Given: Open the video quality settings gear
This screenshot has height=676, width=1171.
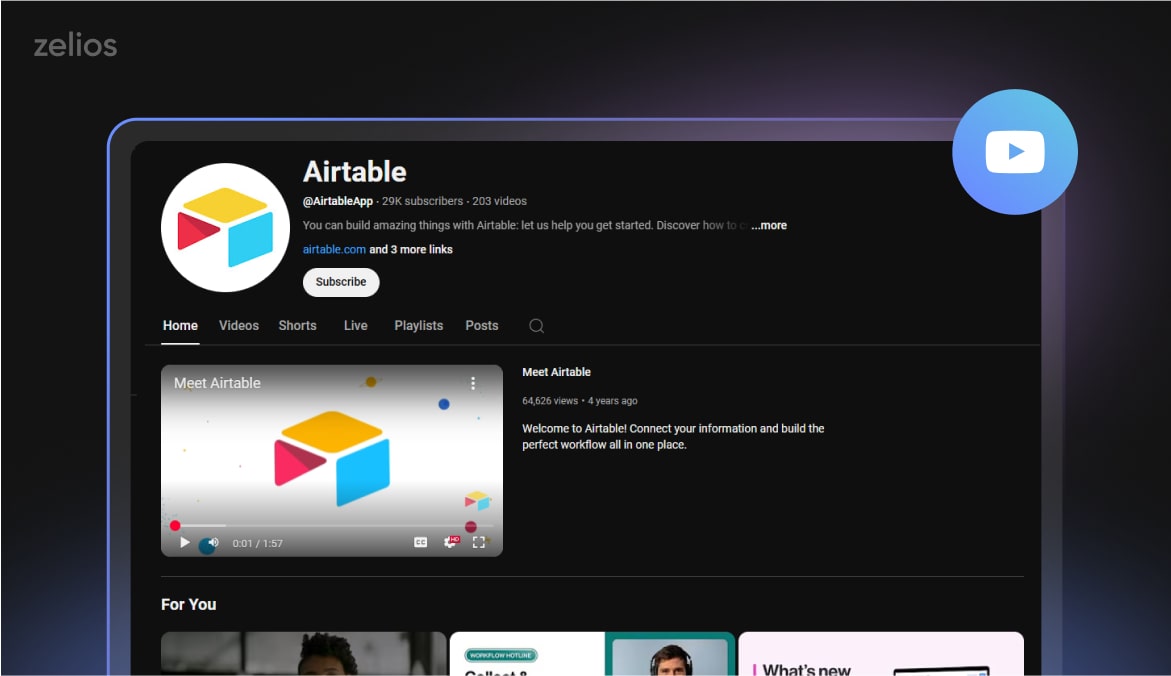Looking at the screenshot, I should pos(449,541).
